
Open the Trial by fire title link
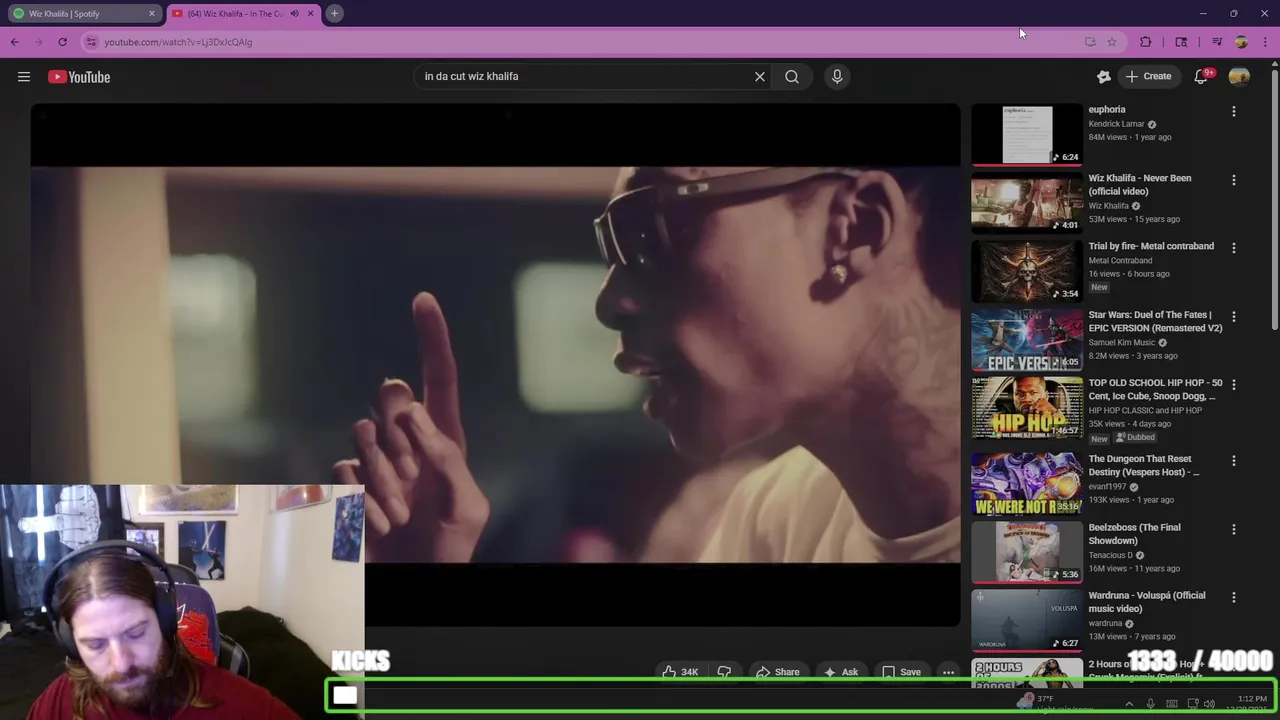pos(1151,246)
